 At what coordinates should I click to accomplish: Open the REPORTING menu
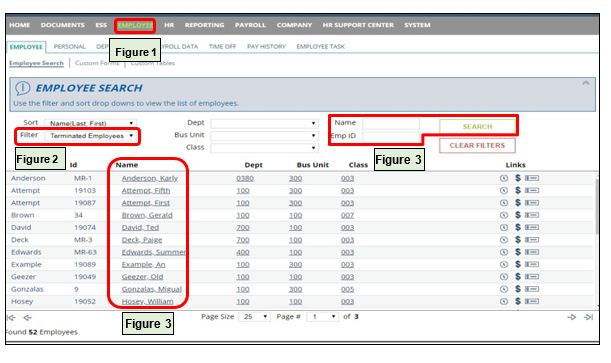click(205, 25)
